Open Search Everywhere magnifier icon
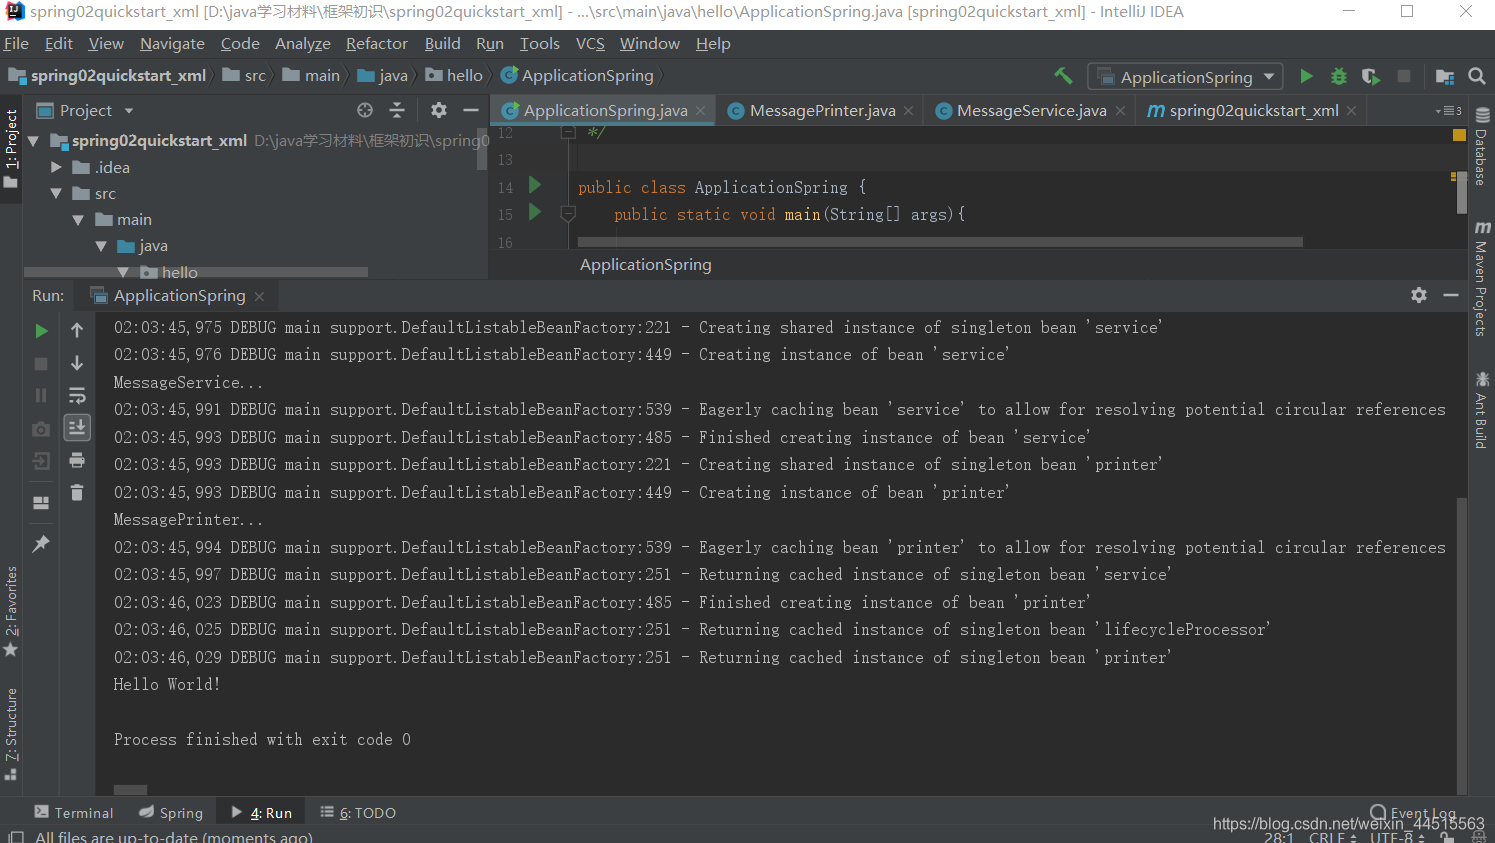Screen dimensions: 1495x843 point(1477,76)
